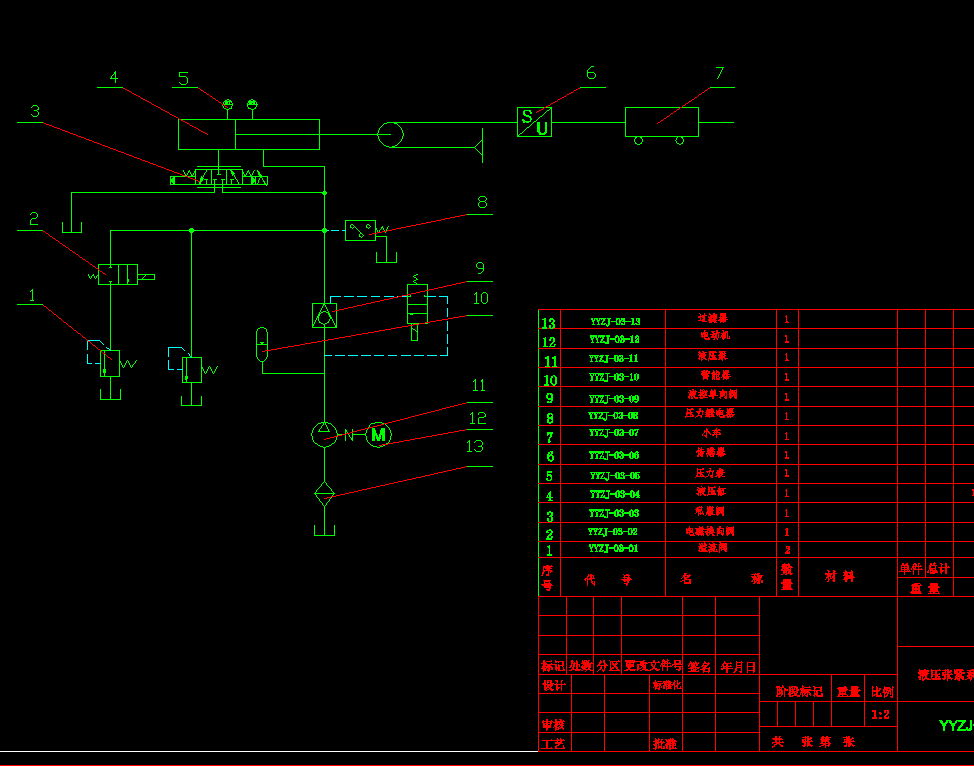Click the second relief valve below junction
The height and width of the screenshot is (766, 974).
click(x=192, y=370)
